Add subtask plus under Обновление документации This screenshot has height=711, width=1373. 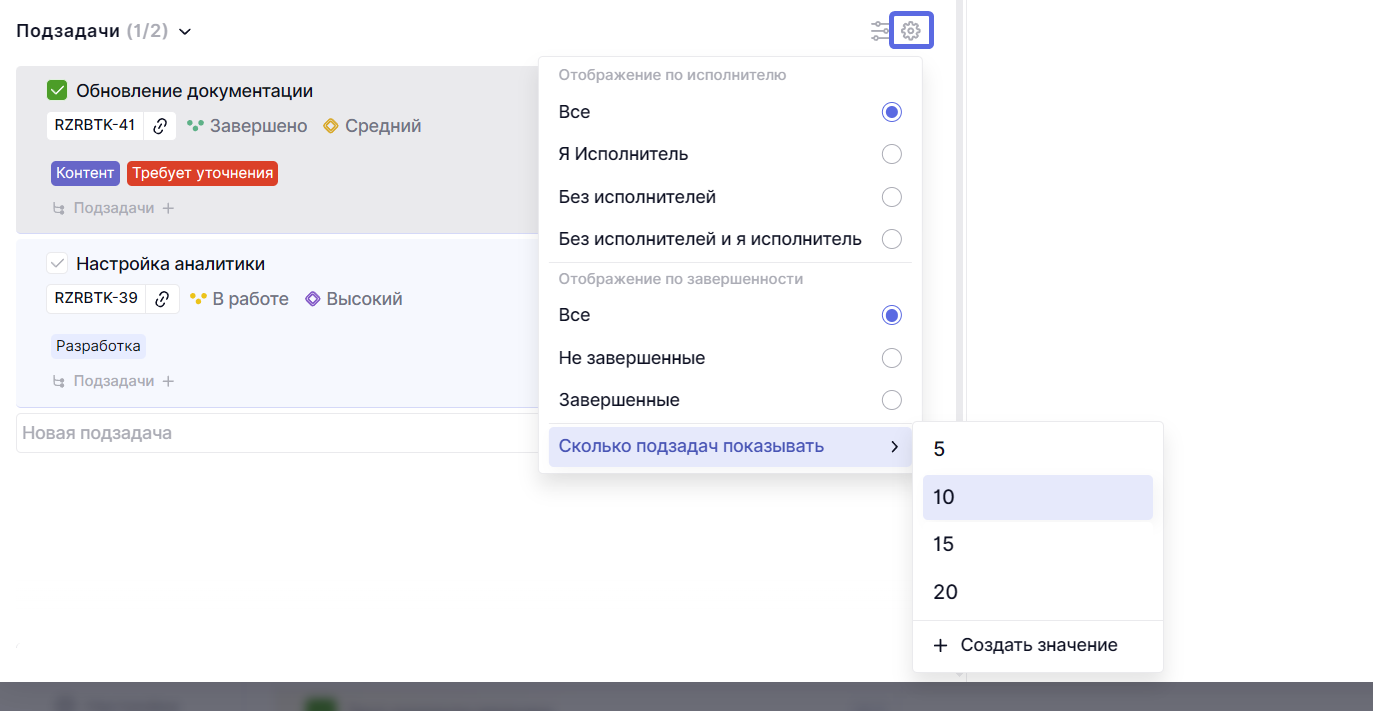click(168, 209)
